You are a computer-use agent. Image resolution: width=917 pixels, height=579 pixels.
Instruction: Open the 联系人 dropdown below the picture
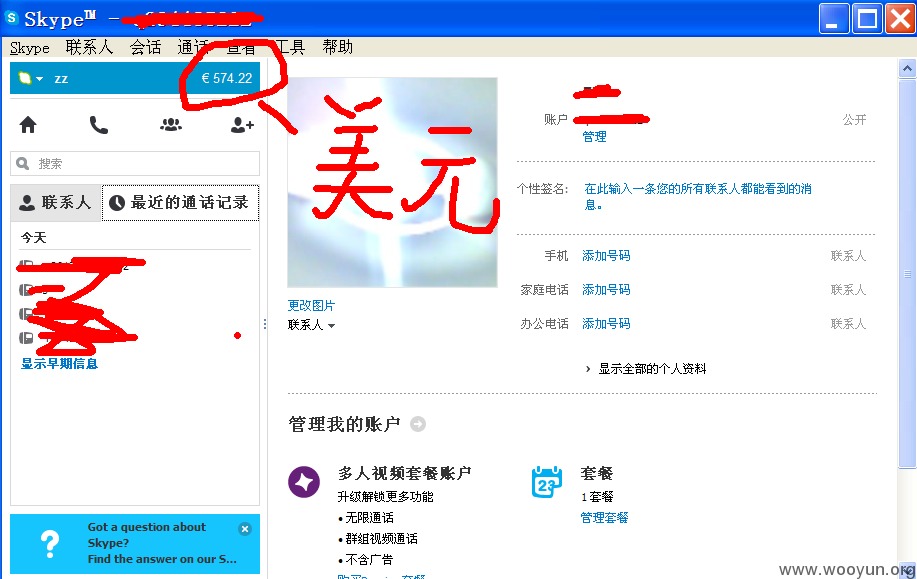pos(311,325)
